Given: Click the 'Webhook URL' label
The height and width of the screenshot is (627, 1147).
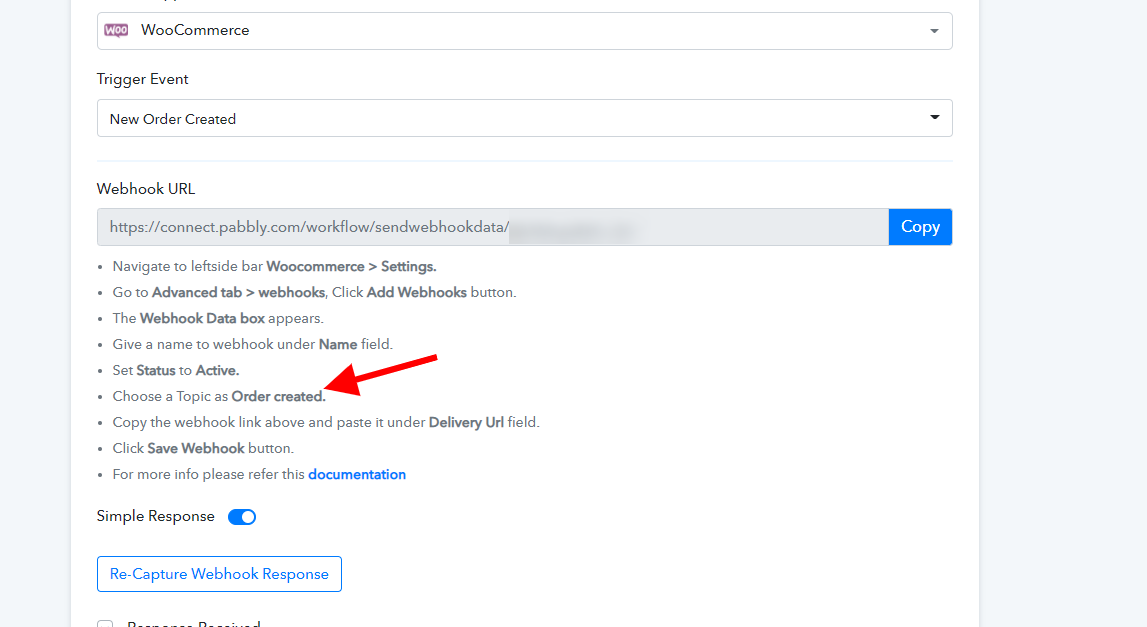Looking at the screenshot, I should click(146, 189).
